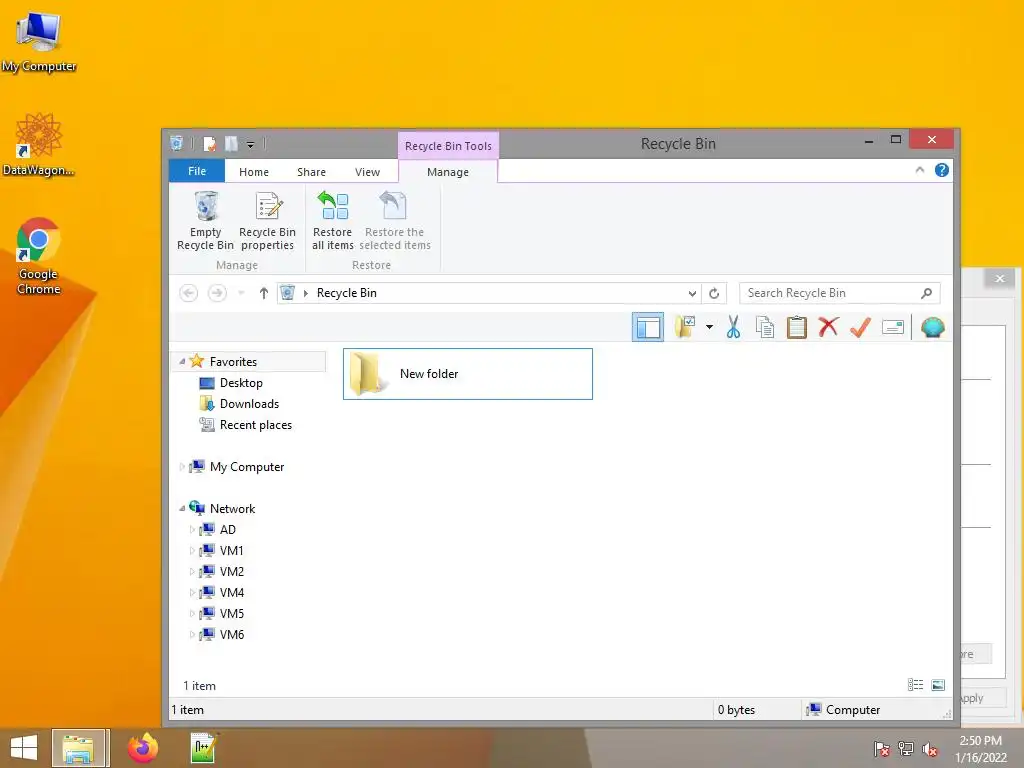
Task: Click Recycle Bin icon in title bar
Action: tap(176, 143)
